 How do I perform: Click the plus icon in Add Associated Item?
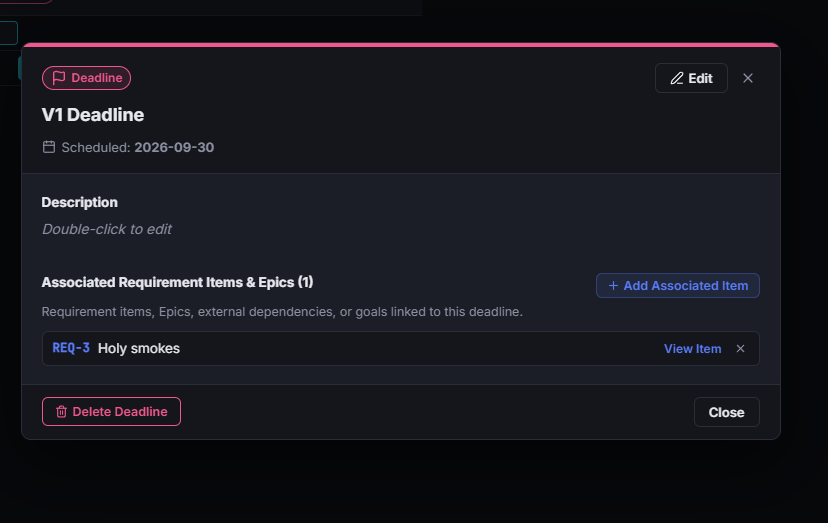[x=613, y=286]
